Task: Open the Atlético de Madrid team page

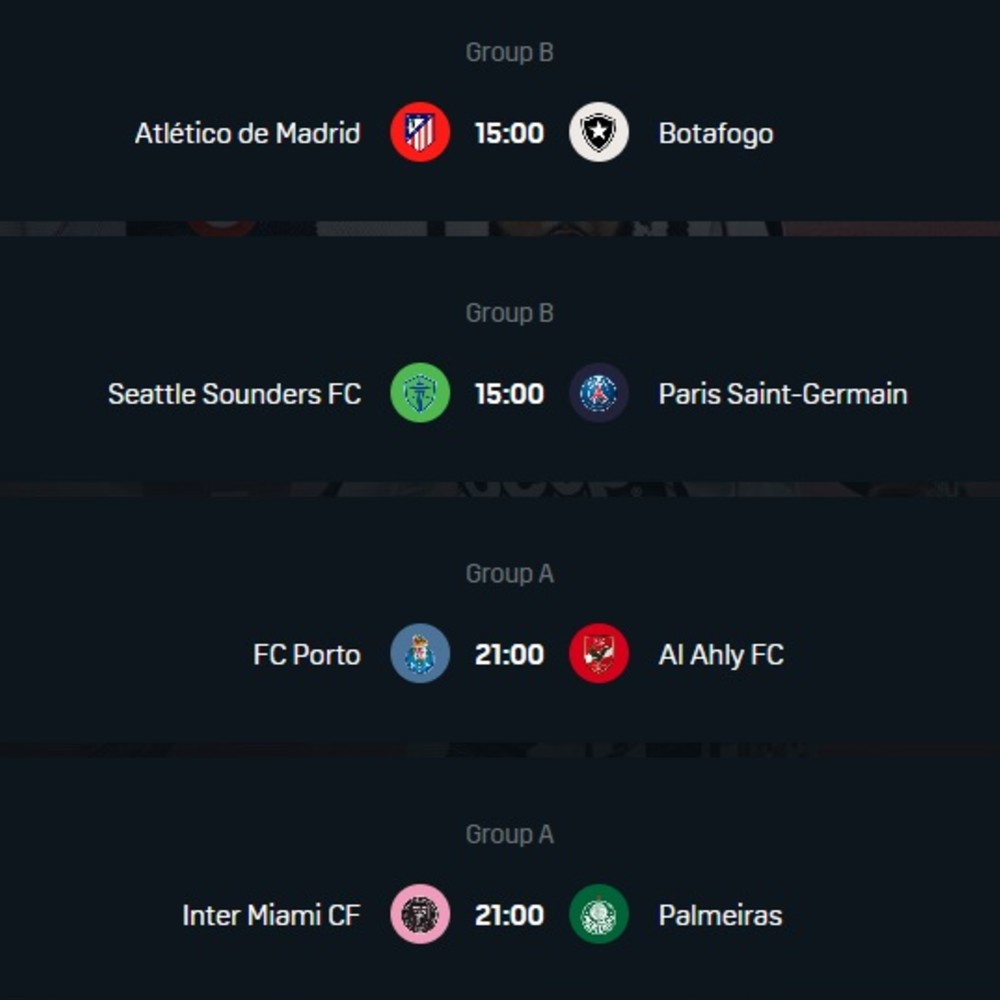Action: 247,133
